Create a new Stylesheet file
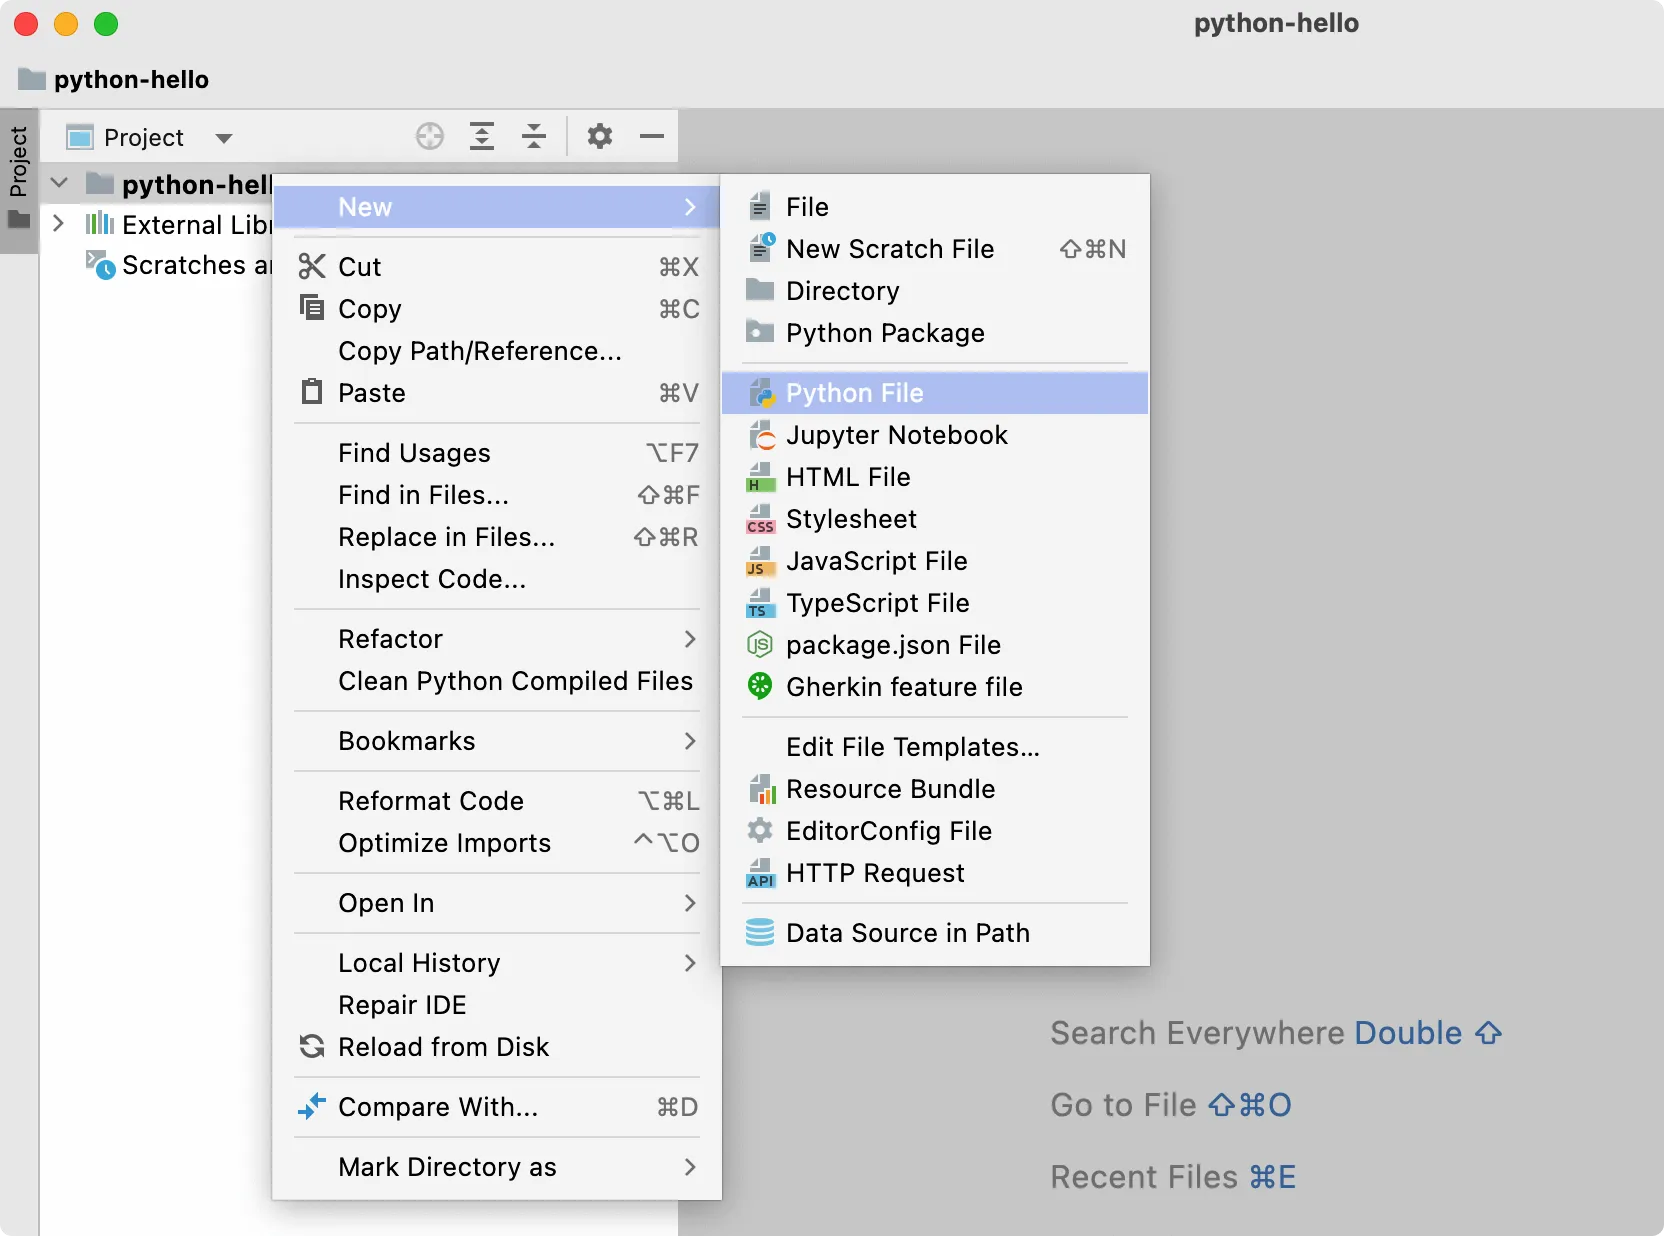Image resolution: width=1664 pixels, height=1236 pixels. (850, 518)
